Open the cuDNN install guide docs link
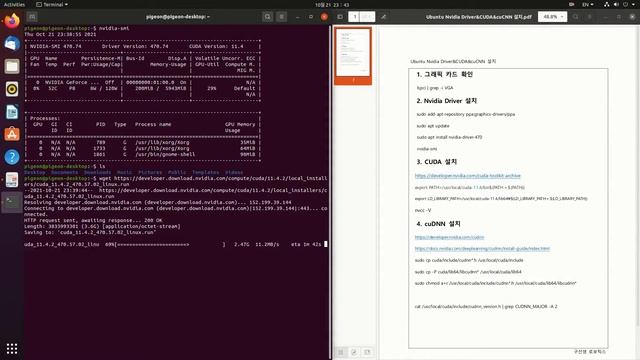 pos(482,248)
